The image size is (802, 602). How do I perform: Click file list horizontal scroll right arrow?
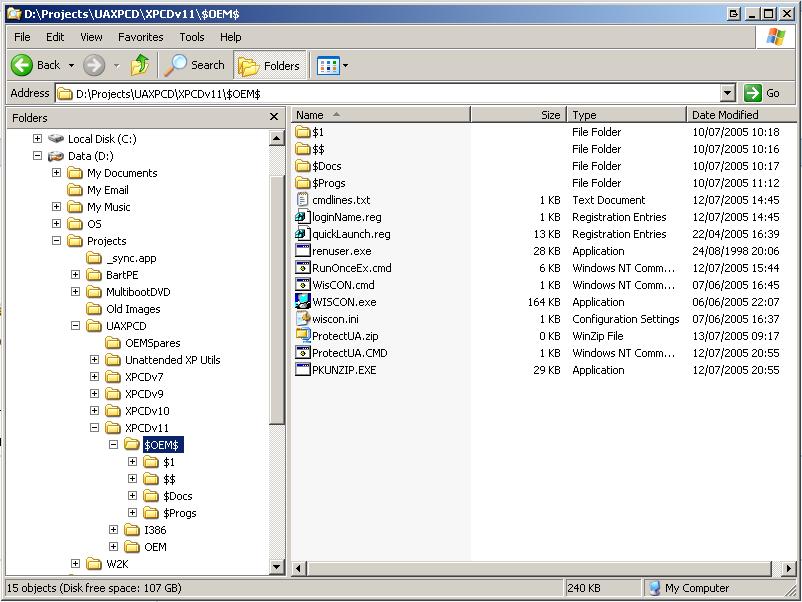(788, 568)
